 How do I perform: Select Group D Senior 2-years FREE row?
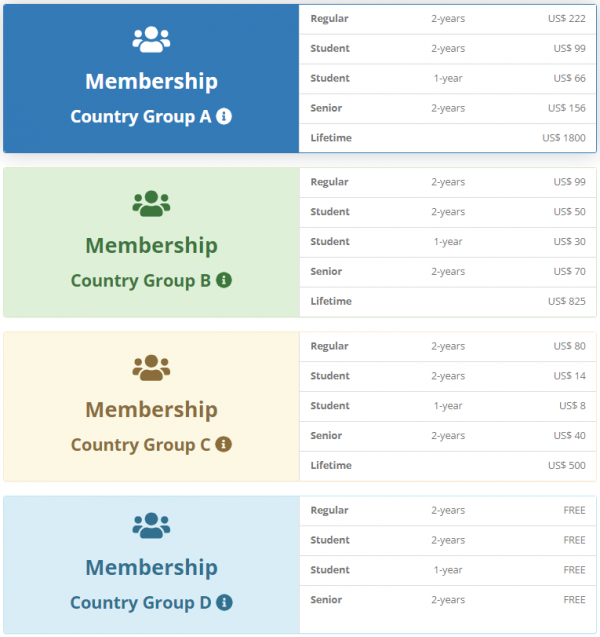tap(448, 600)
